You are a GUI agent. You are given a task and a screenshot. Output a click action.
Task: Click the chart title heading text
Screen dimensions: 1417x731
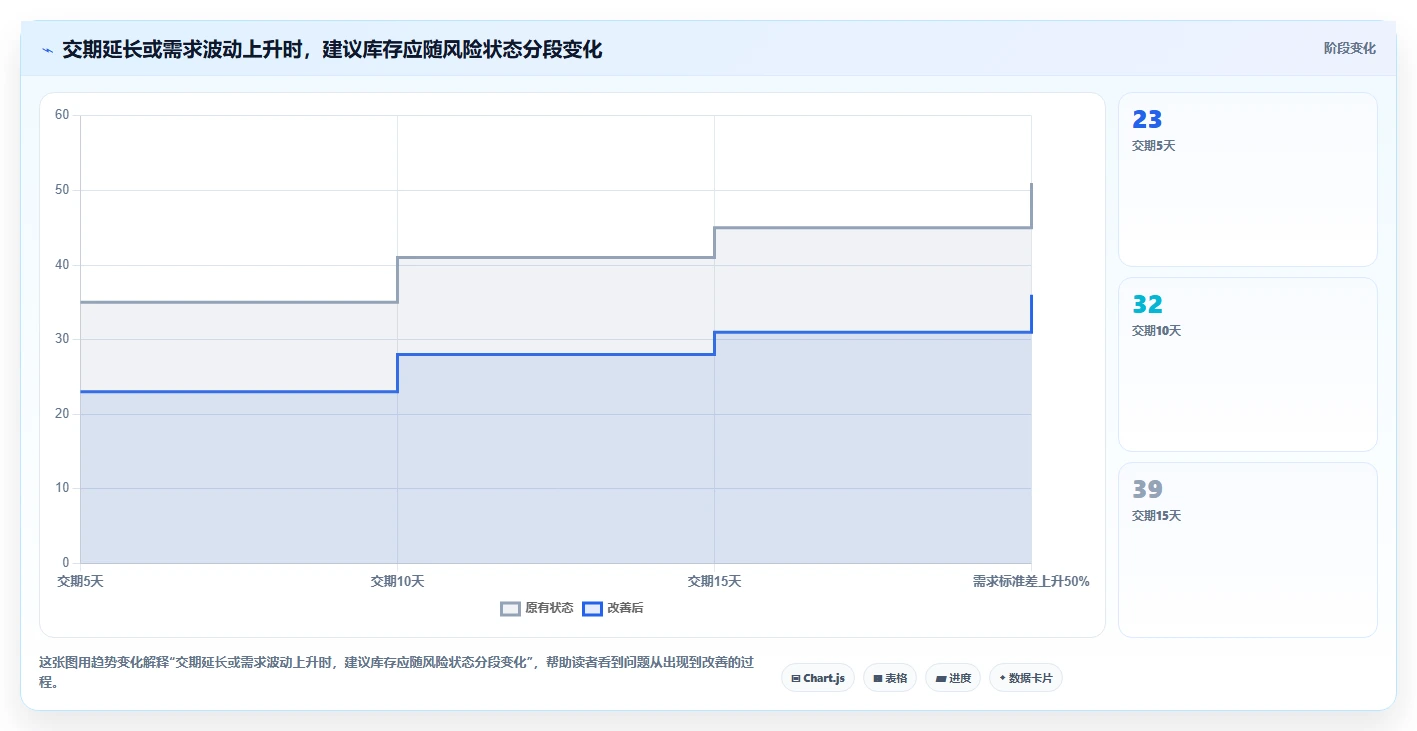(x=332, y=49)
